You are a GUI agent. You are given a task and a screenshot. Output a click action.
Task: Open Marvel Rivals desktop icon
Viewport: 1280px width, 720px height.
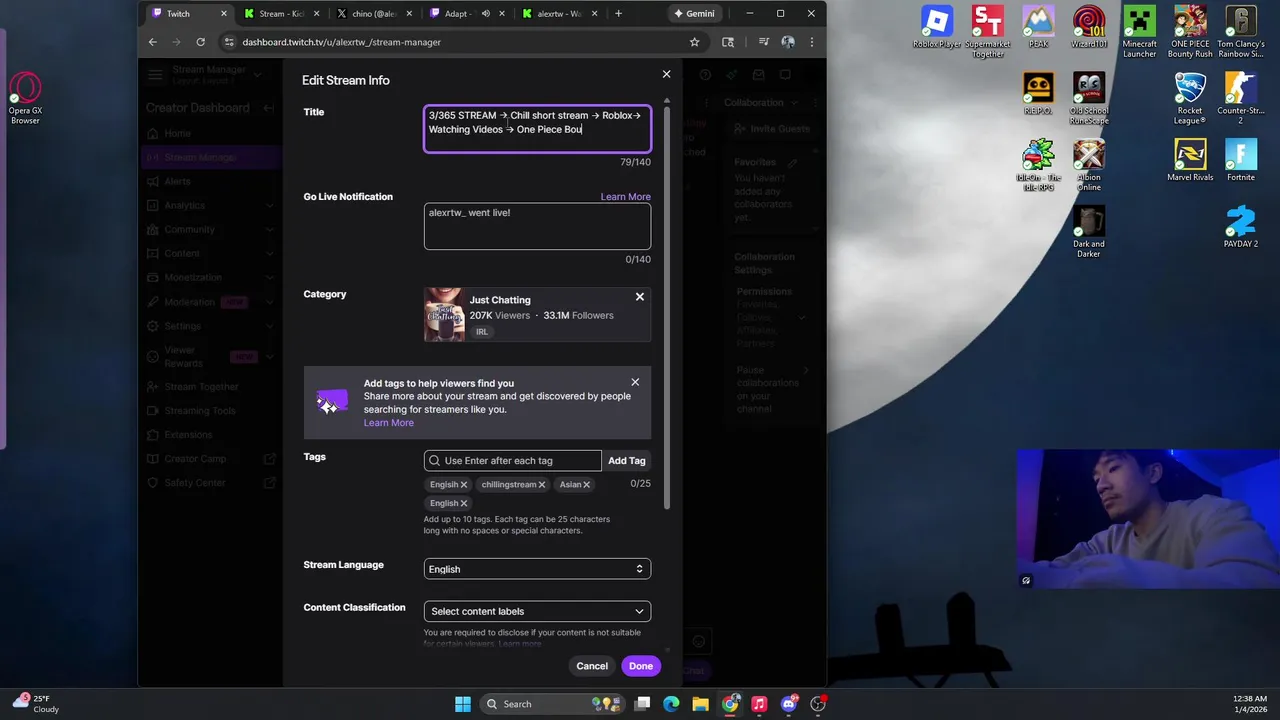point(1190,161)
